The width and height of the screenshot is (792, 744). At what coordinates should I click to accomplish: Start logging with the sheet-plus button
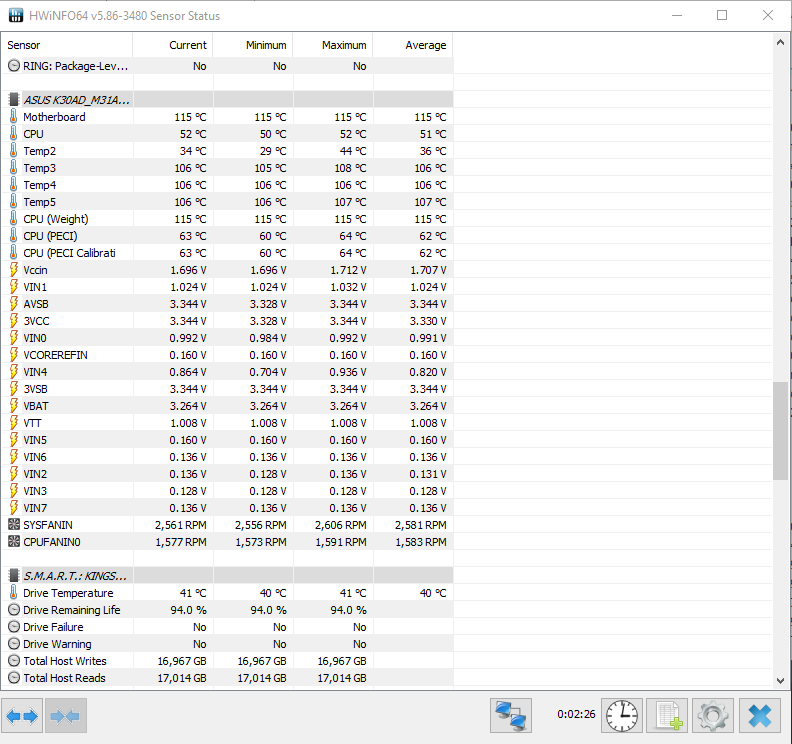tap(667, 715)
